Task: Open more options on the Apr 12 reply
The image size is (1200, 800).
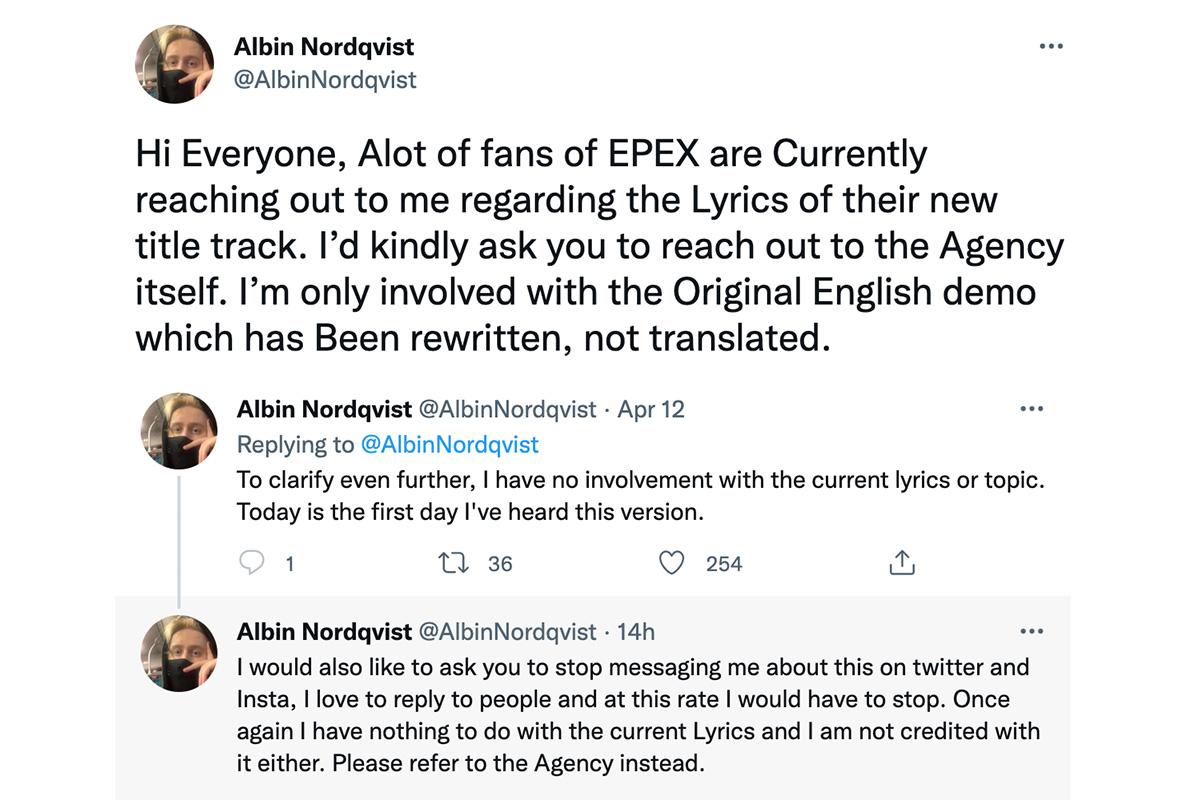Action: pyautogui.click(x=1030, y=408)
